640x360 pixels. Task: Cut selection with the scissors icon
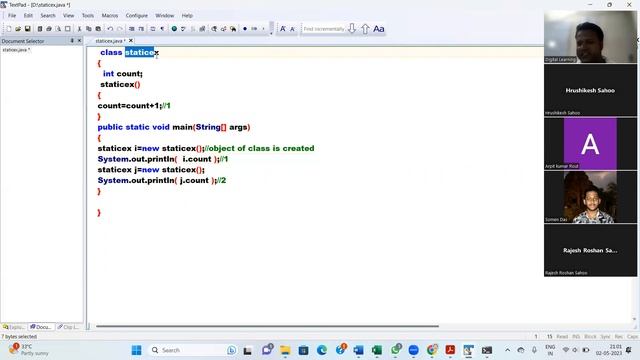pos(79,29)
